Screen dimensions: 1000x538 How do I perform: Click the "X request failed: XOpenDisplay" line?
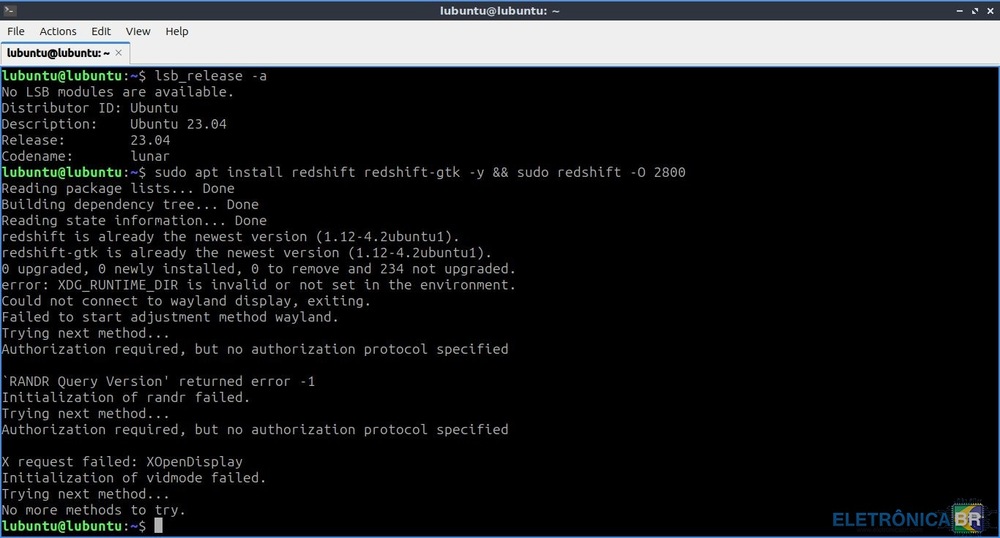122,461
